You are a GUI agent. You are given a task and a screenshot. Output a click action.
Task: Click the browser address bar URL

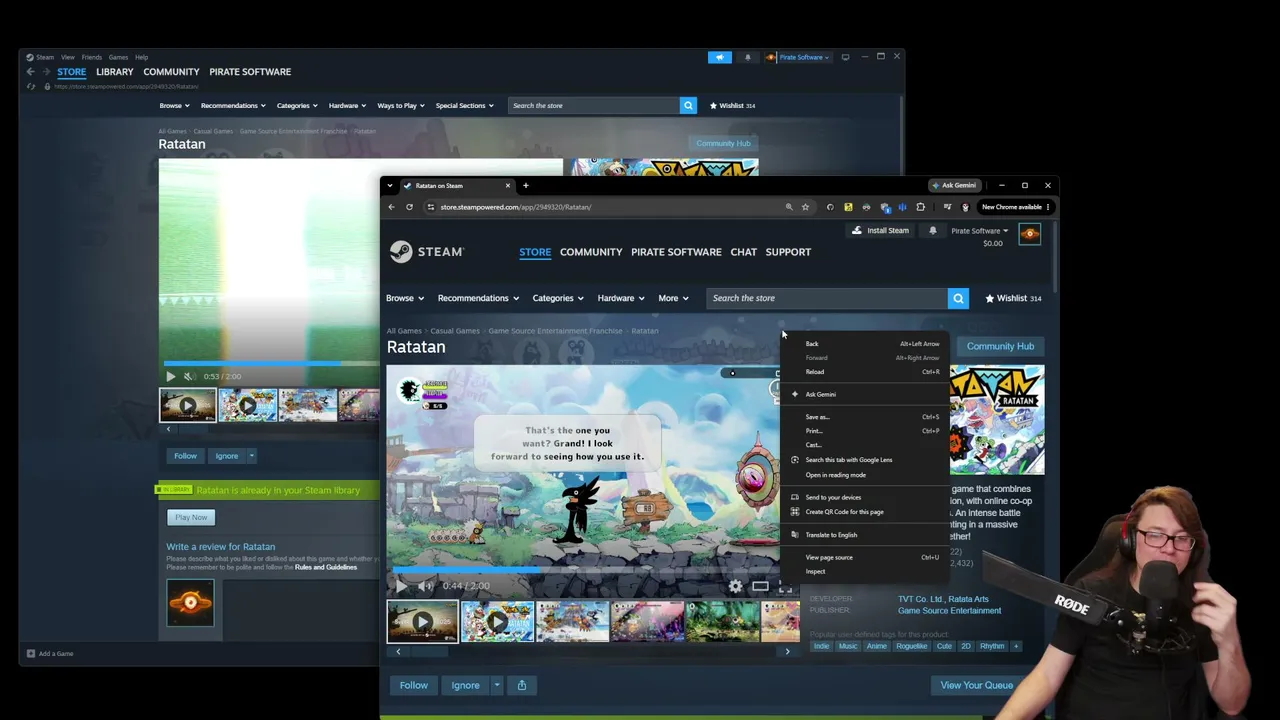(x=516, y=207)
